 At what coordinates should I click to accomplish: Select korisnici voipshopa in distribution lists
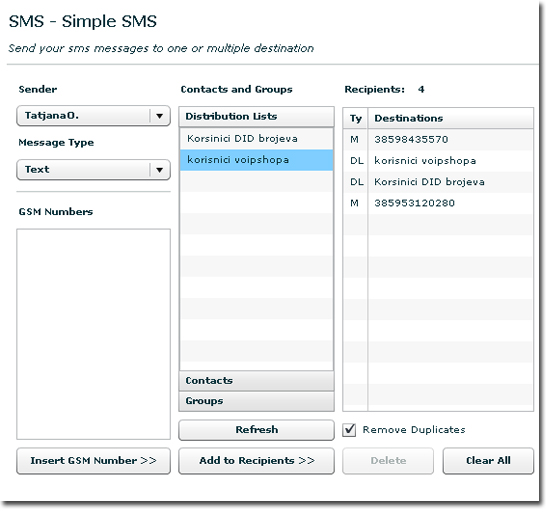coord(257,160)
